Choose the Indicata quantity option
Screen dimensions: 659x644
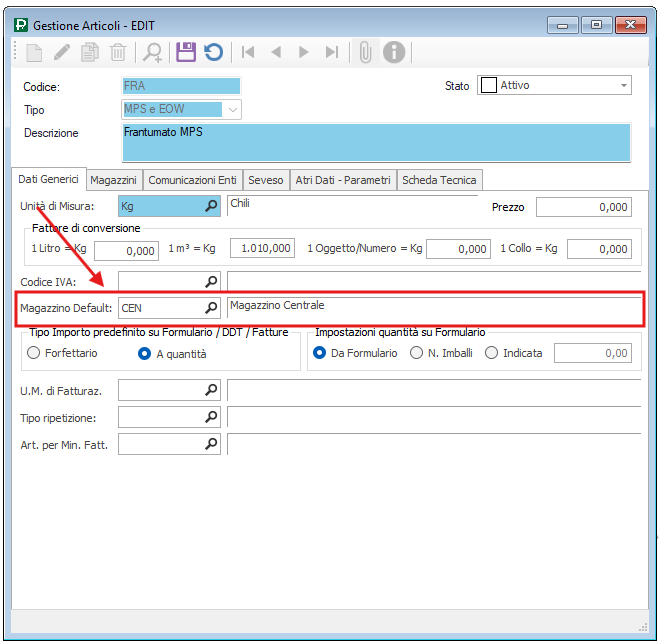pyautogui.click(x=491, y=353)
